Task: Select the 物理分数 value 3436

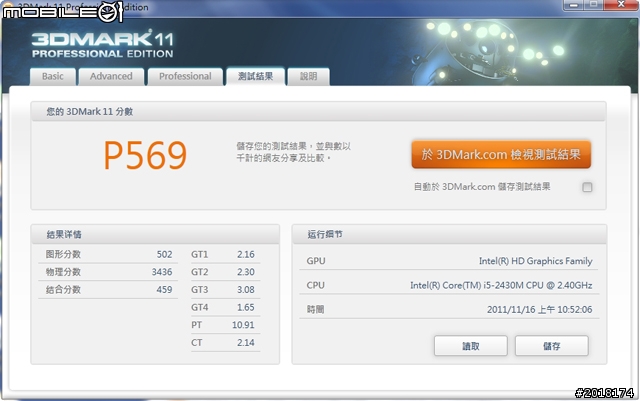Action: click(162, 272)
